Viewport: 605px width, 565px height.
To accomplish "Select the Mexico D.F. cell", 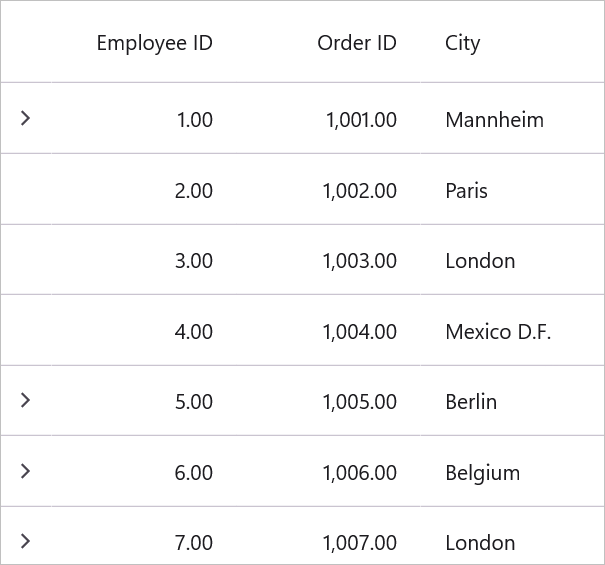I will [512, 330].
